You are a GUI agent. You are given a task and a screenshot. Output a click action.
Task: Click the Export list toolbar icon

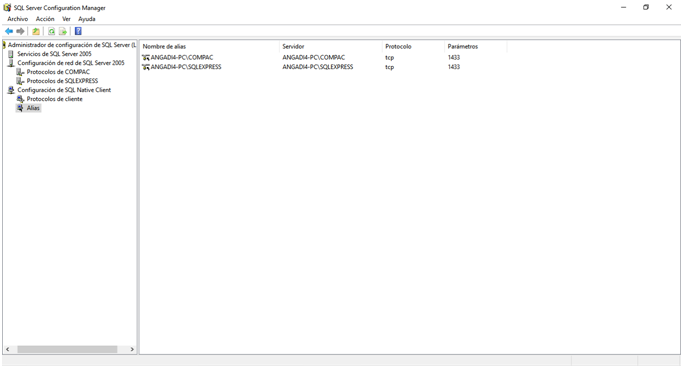click(63, 31)
